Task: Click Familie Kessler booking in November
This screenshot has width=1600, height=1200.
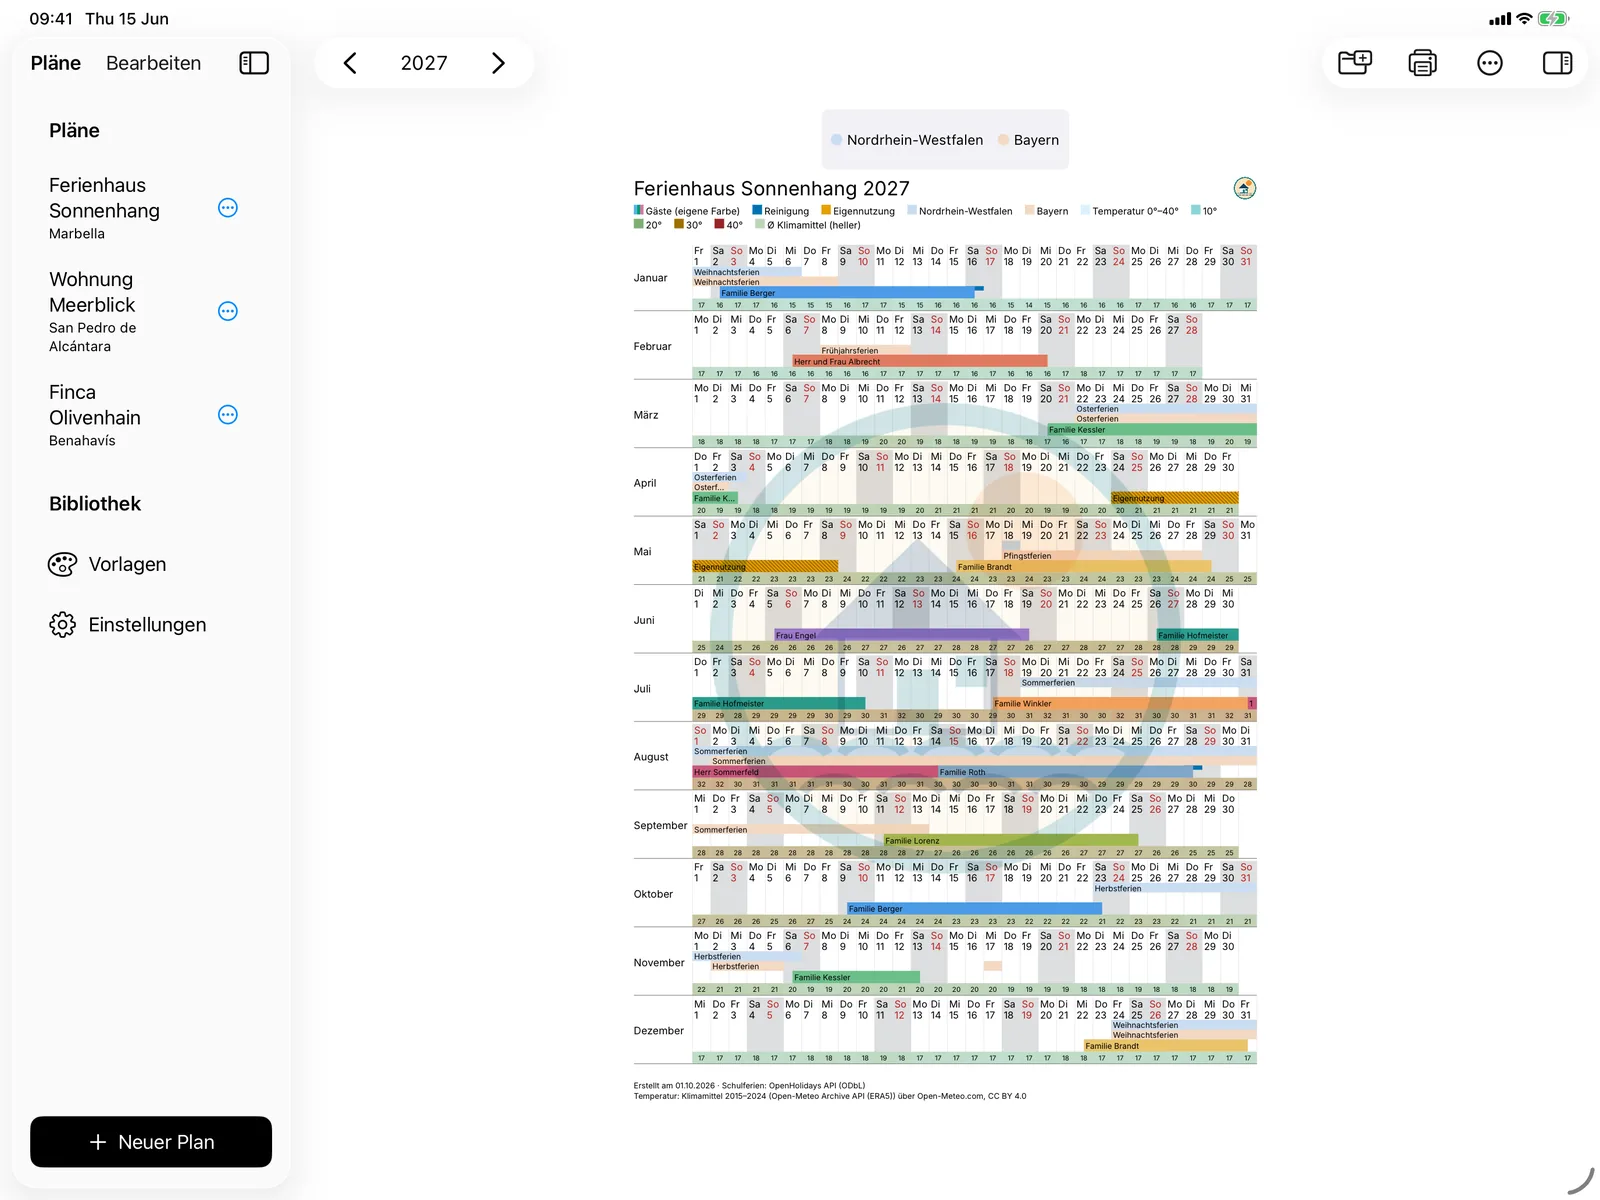Action: pyautogui.click(x=856, y=977)
